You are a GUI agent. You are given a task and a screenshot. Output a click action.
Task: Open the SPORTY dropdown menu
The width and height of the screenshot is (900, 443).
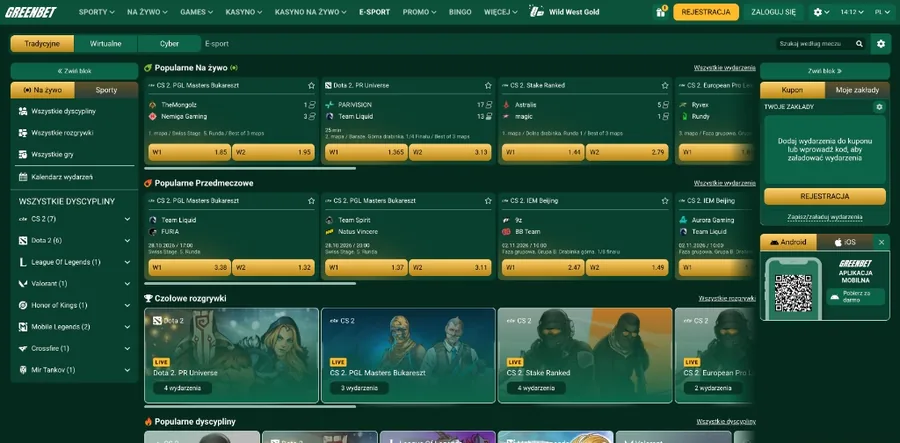[96, 12]
